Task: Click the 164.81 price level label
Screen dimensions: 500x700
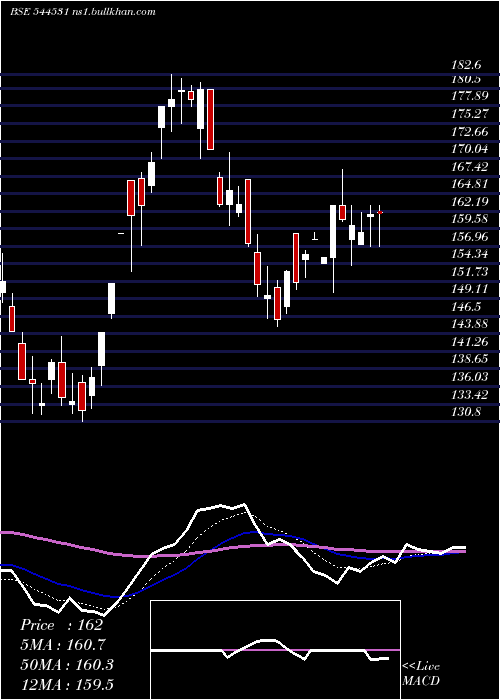Action: pos(470,184)
